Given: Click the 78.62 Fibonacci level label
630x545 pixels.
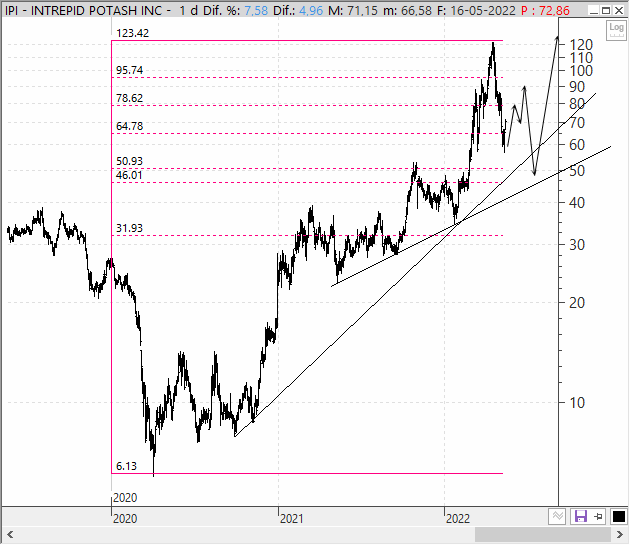Looking at the screenshot, I should pos(129,98).
